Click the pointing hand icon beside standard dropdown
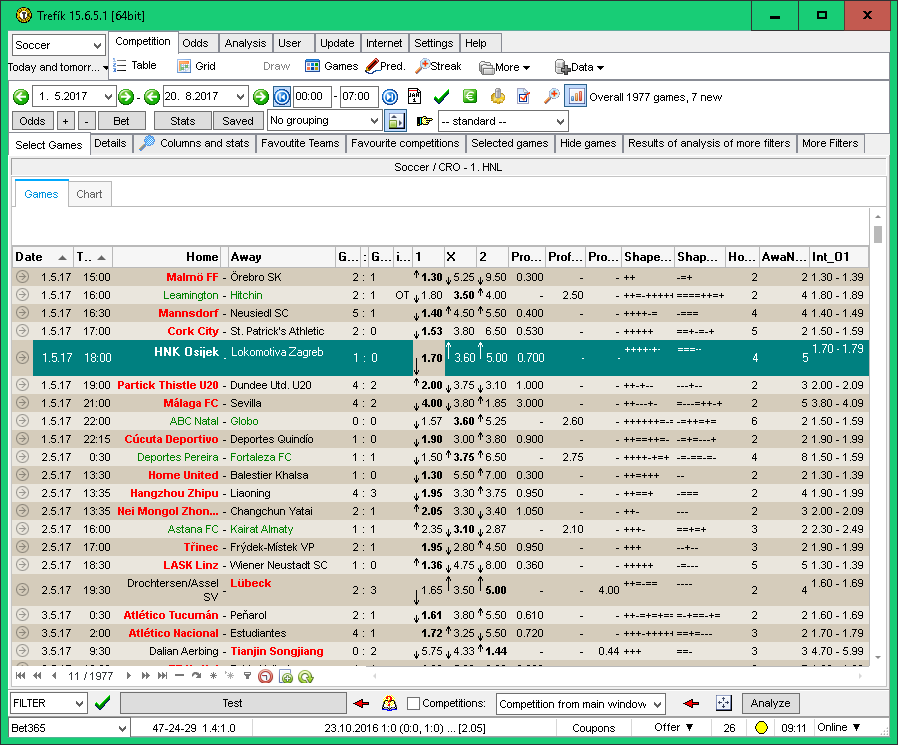 424,121
